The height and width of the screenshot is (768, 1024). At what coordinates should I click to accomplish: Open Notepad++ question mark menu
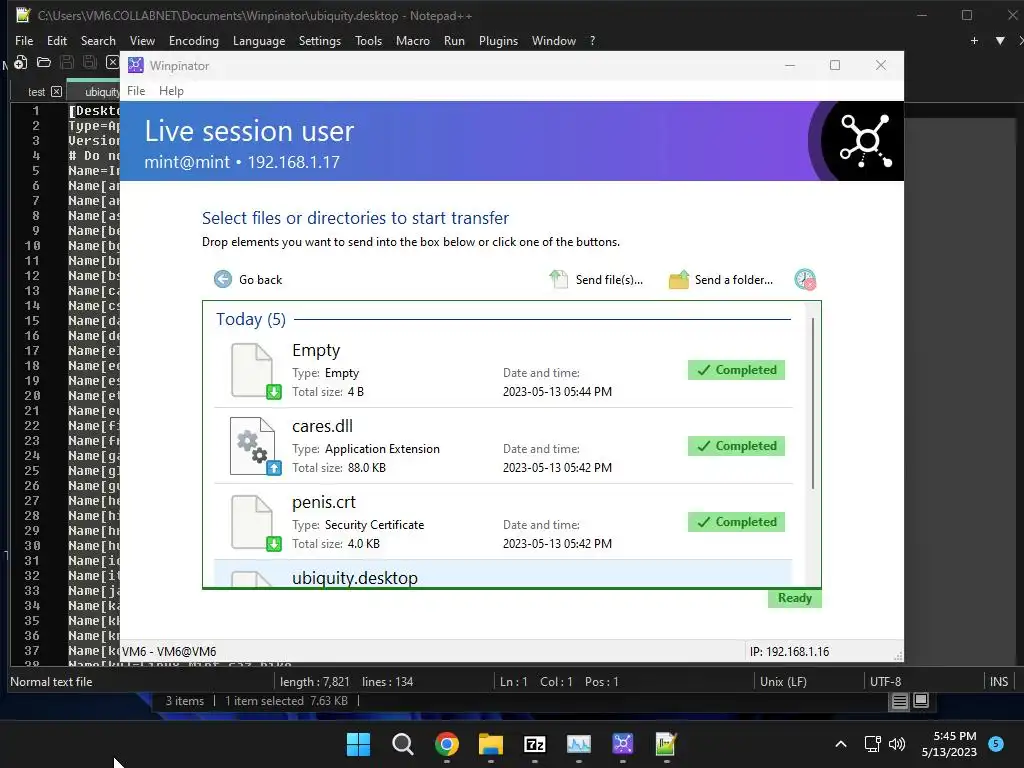(x=592, y=40)
